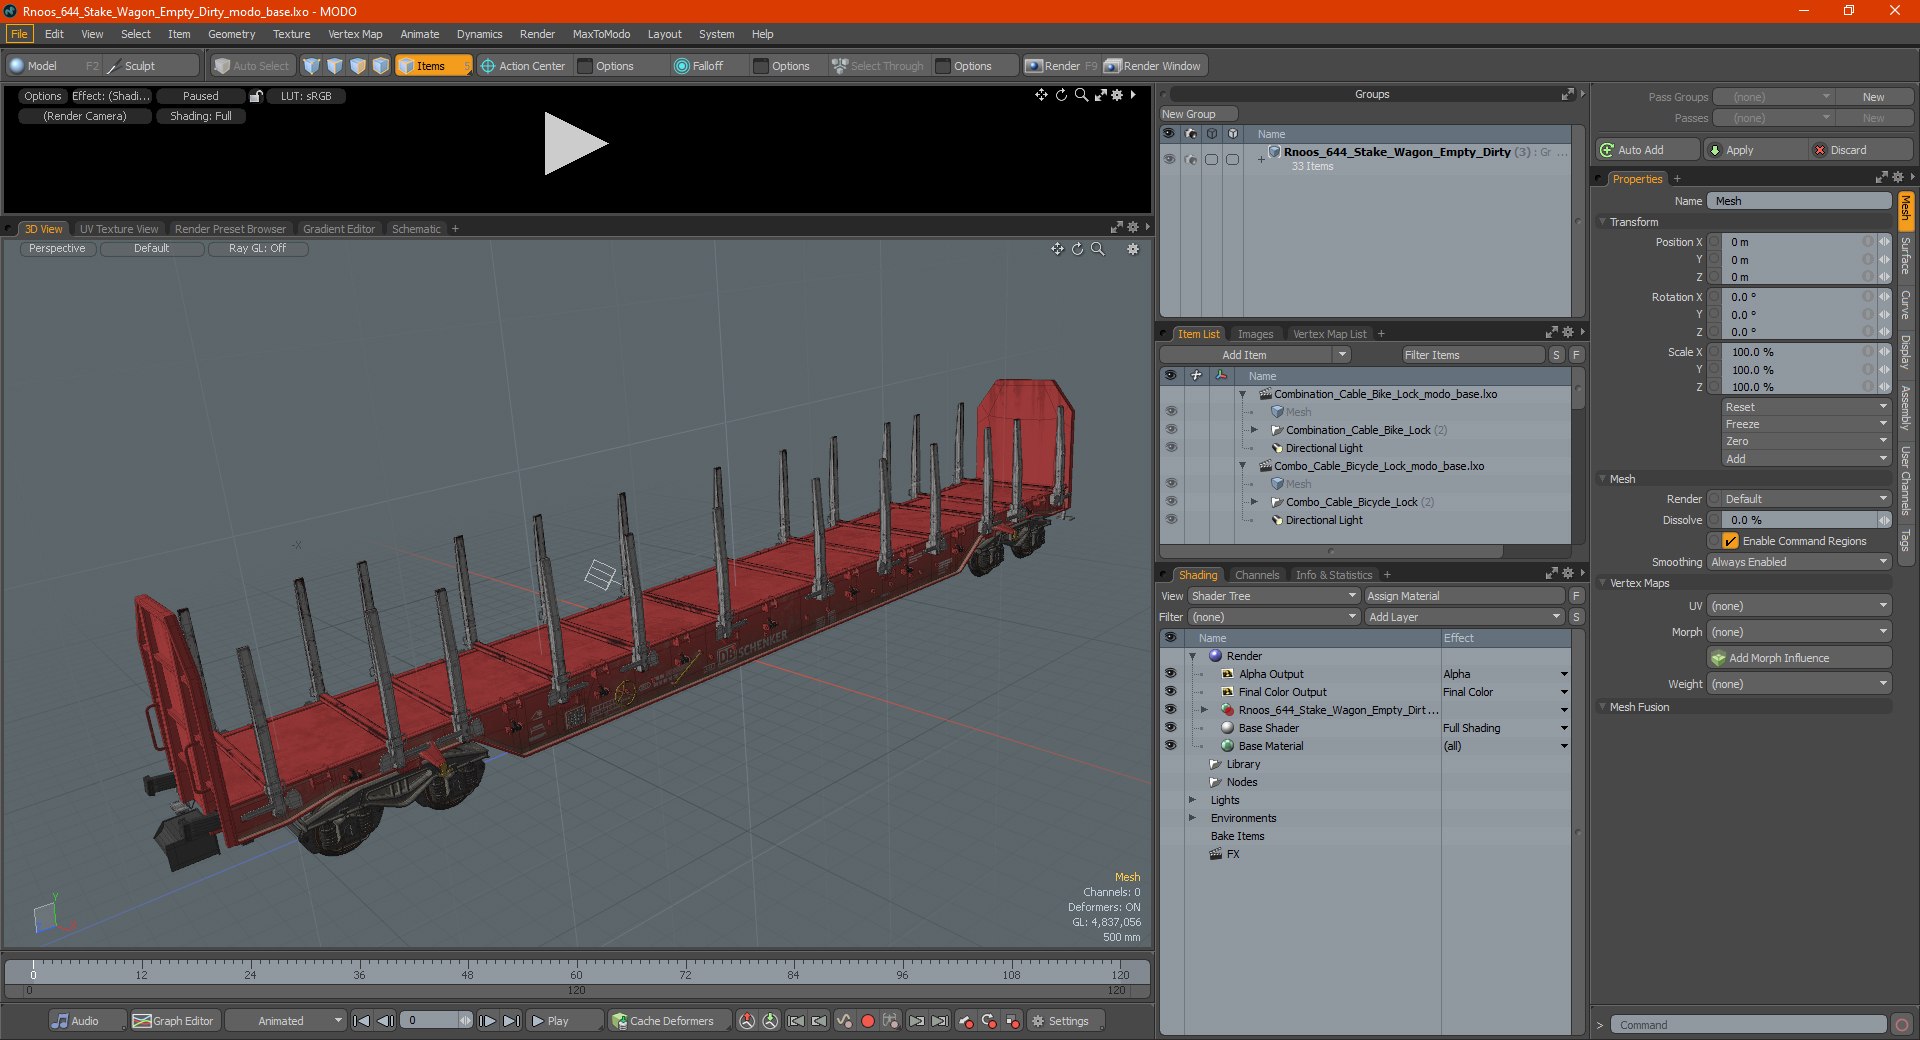Viewport: 1920px width, 1040px height.
Task: Switch to Items selection mode
Action: (x=433, y=66)
